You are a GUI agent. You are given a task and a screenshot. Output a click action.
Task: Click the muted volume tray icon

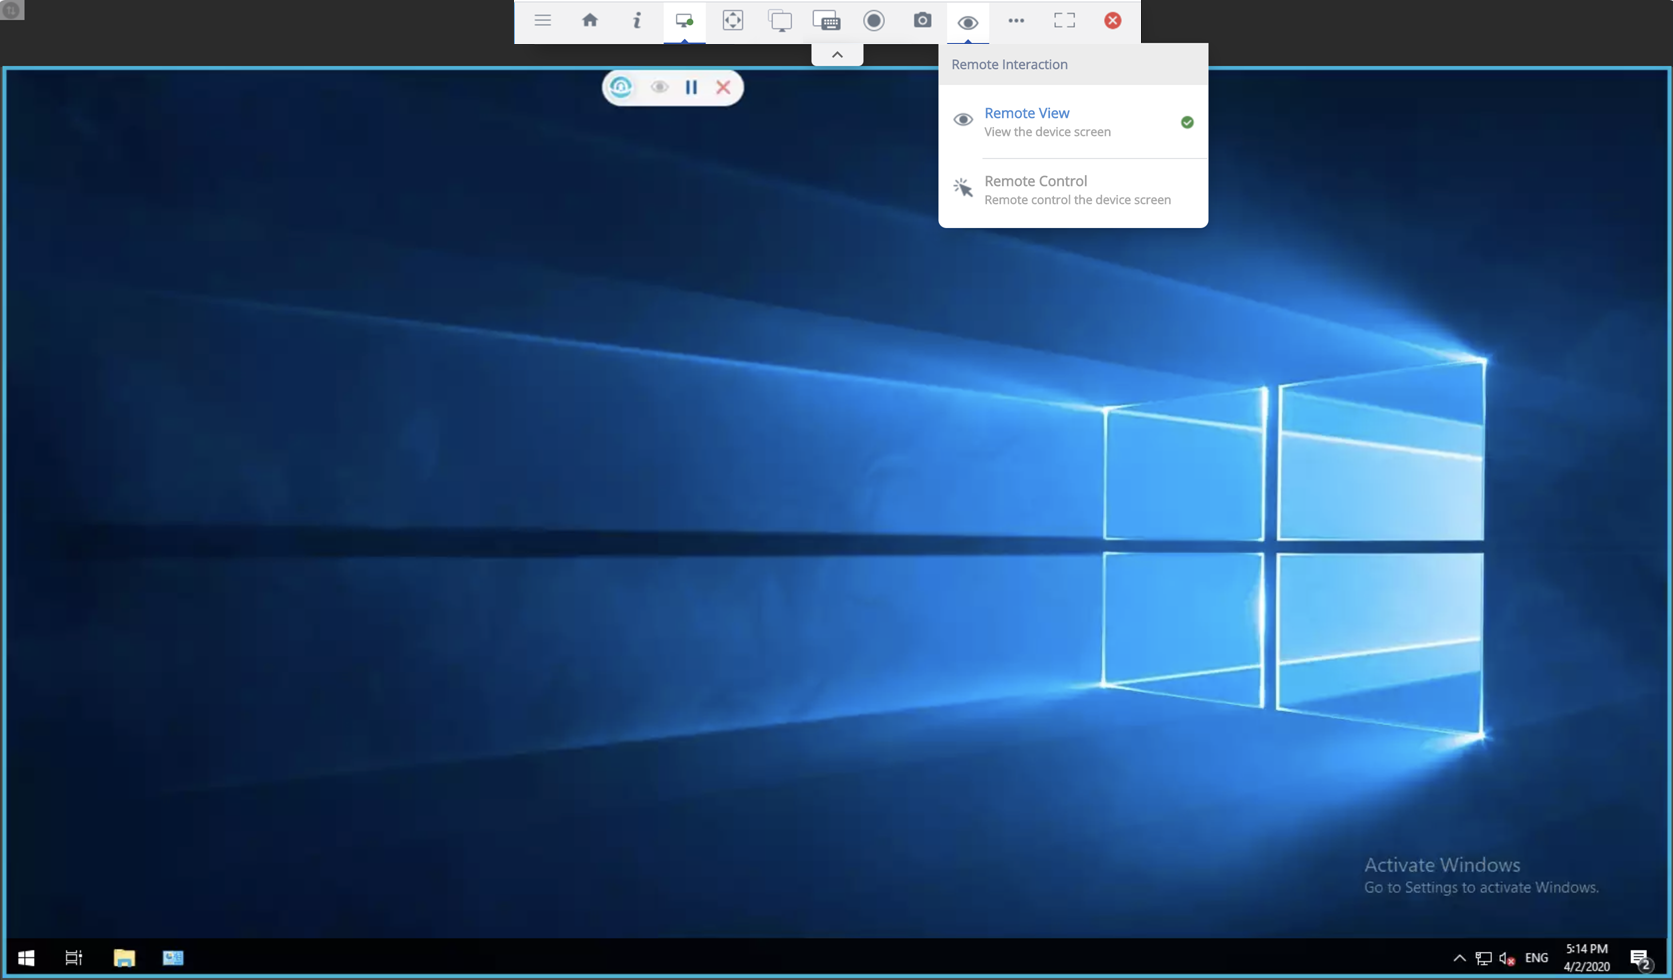1507,958
